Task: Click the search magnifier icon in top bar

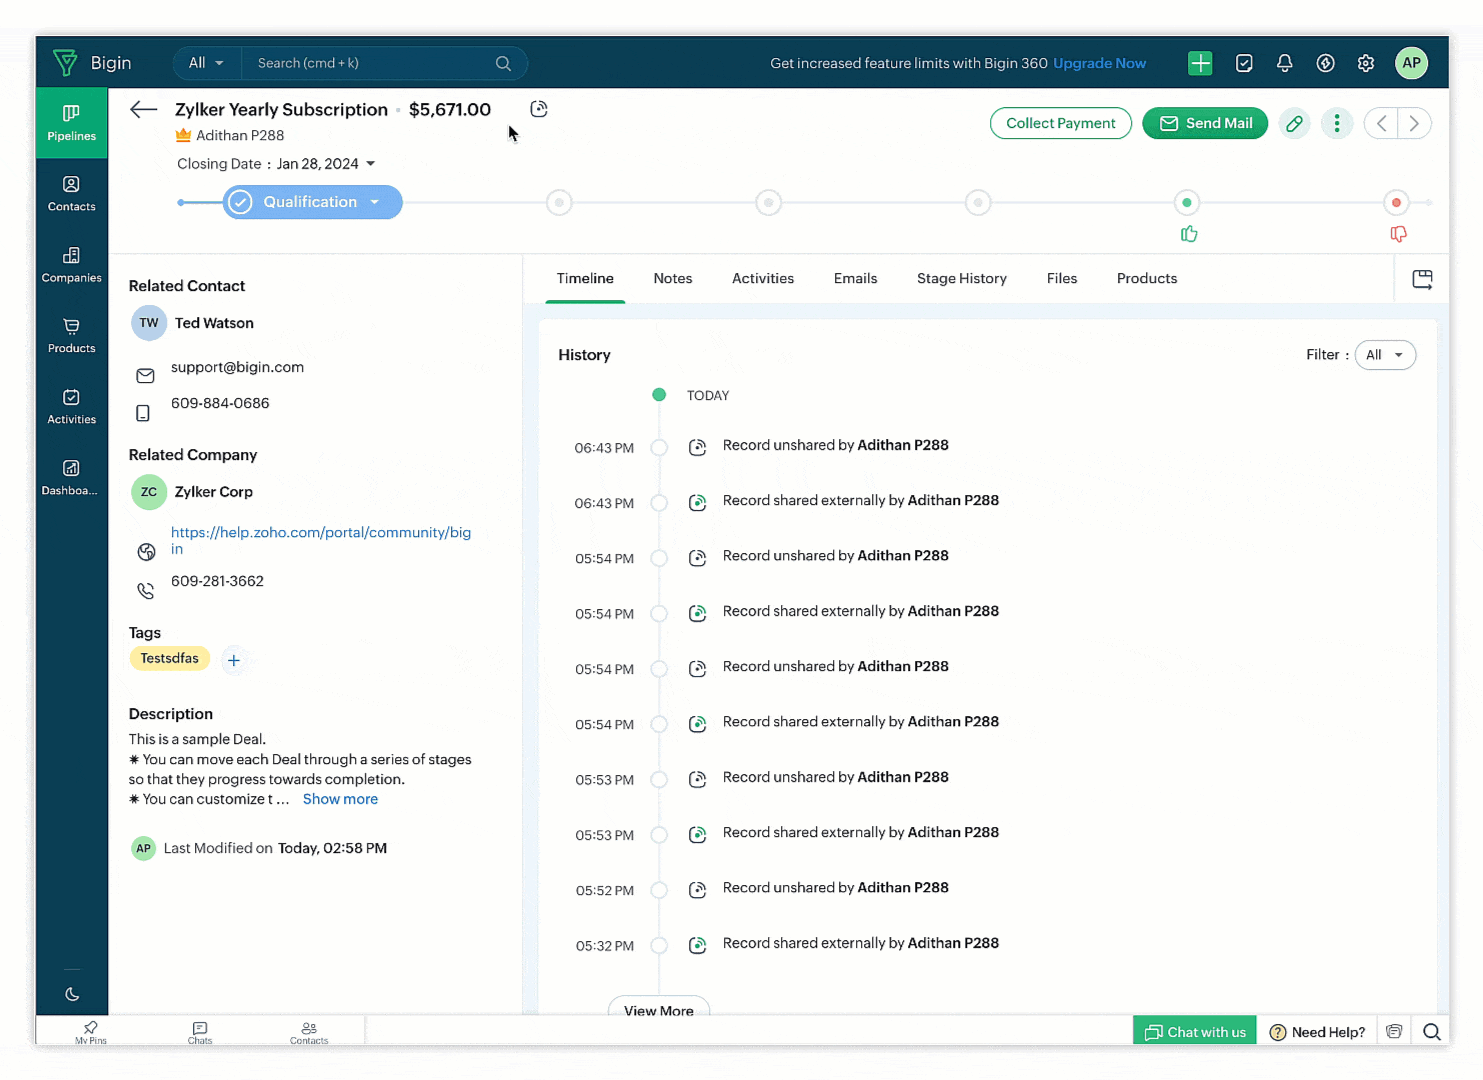Action: tap(503, 63)
